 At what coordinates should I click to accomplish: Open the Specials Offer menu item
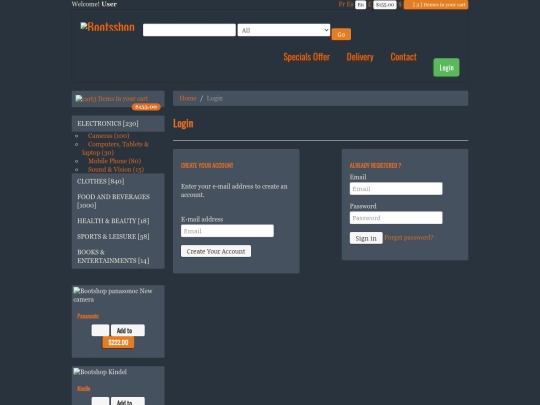(x=307, y=57)
